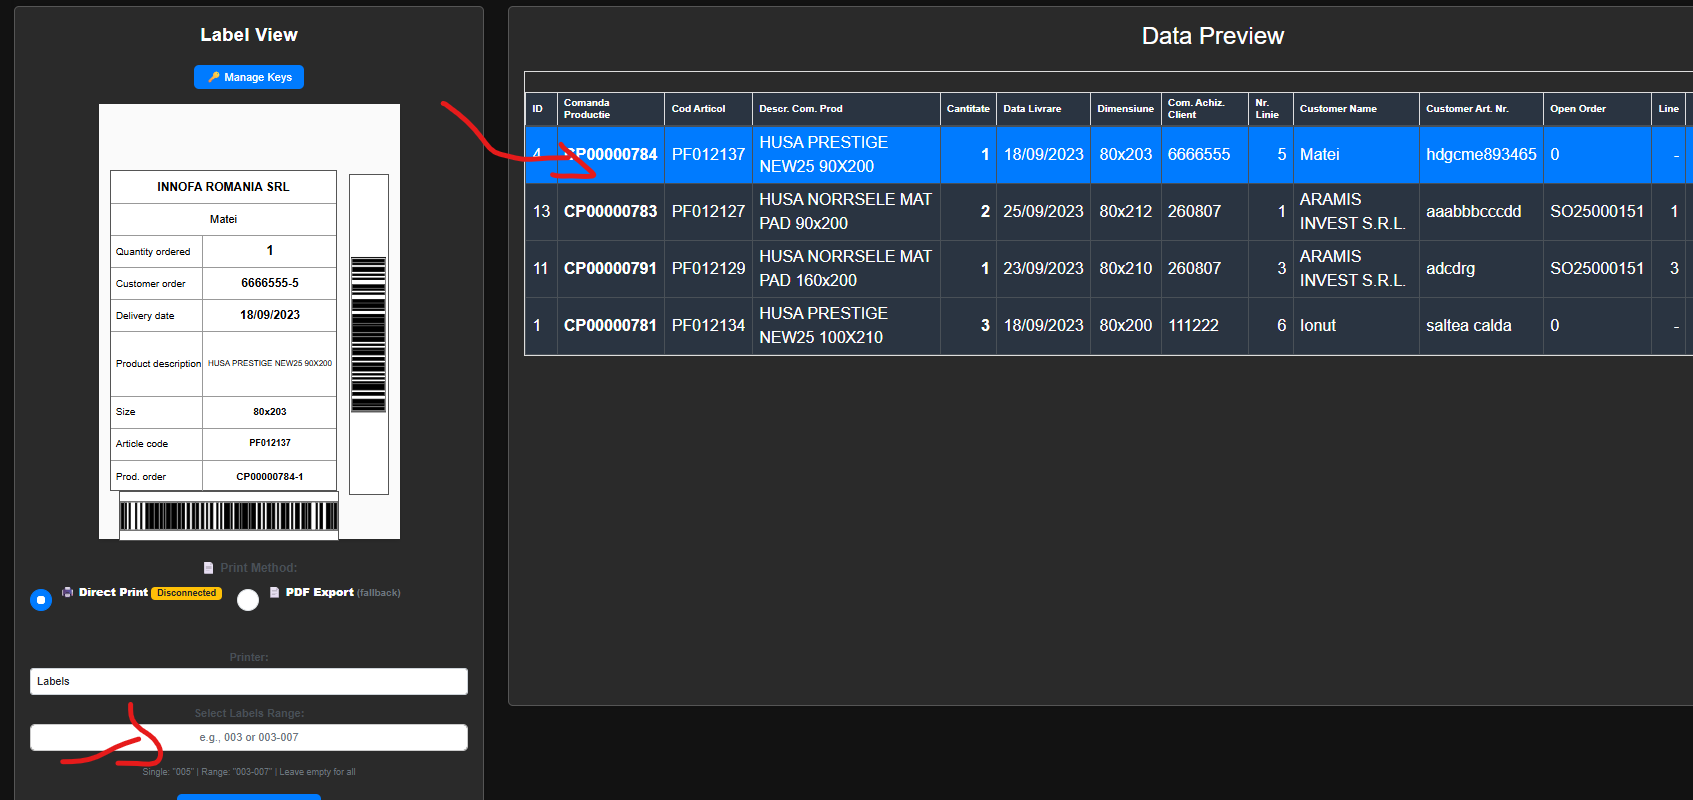The height and width of the screenshot is (800, 1693).
Task: Focus the Select Labels Range input
Action: tap(249, 737)
